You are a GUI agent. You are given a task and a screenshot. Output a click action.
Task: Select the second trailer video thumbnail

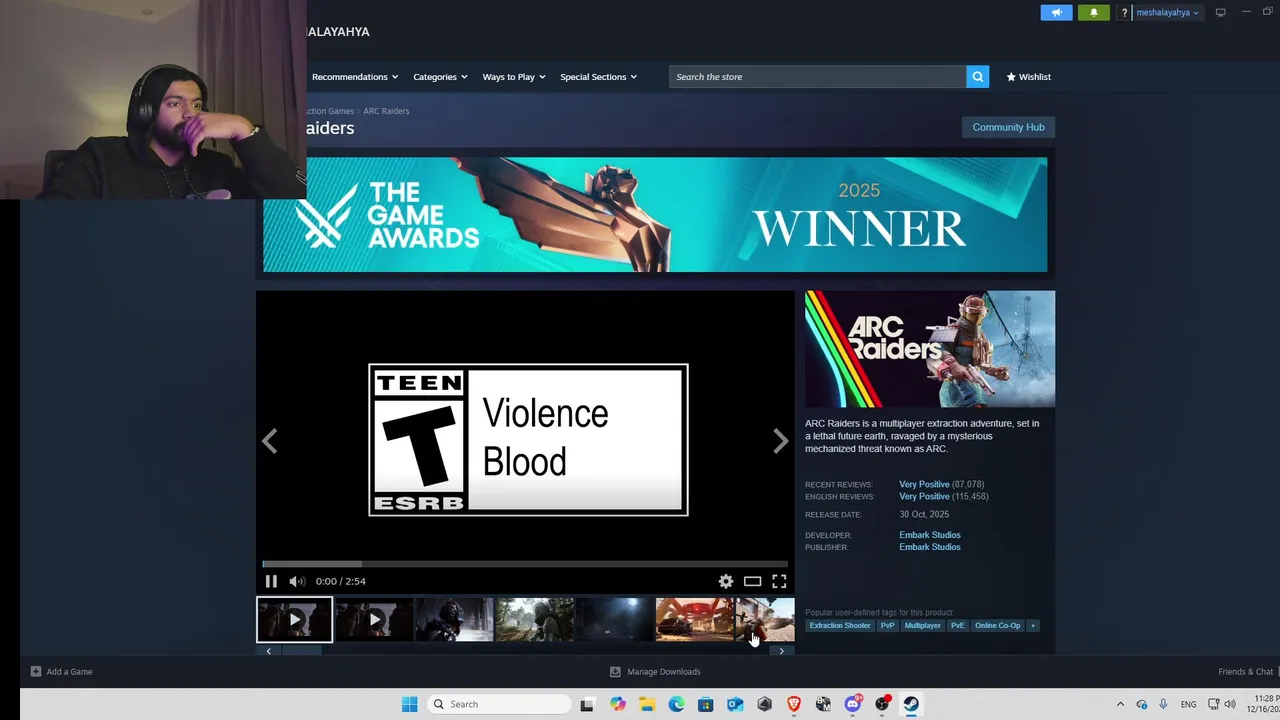pos(374,620)
